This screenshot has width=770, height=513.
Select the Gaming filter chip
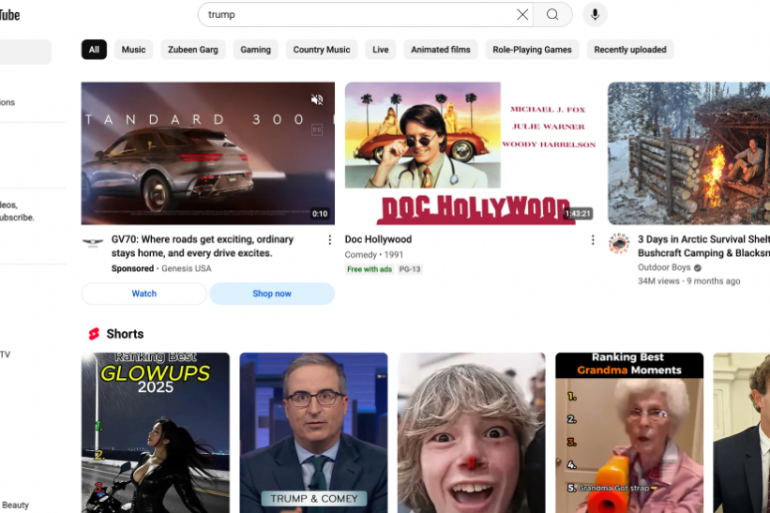pos(255,50)
